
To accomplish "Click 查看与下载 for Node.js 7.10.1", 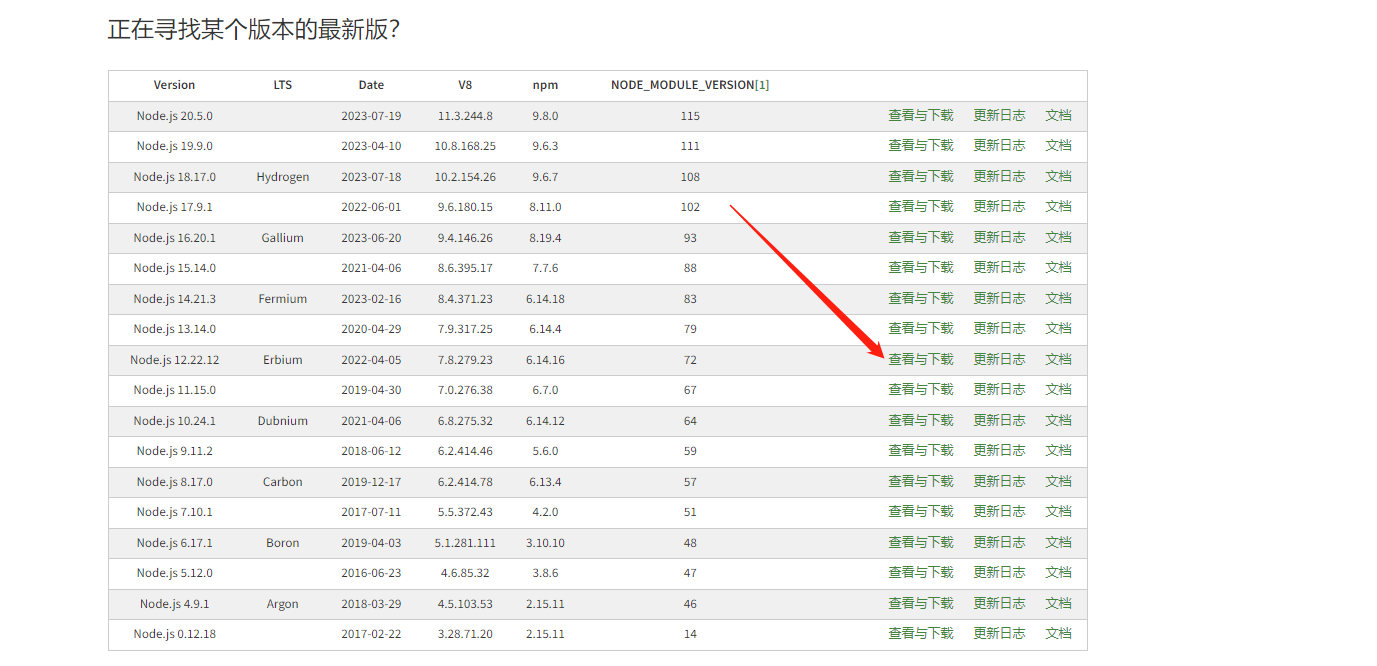I will [921, 511].
